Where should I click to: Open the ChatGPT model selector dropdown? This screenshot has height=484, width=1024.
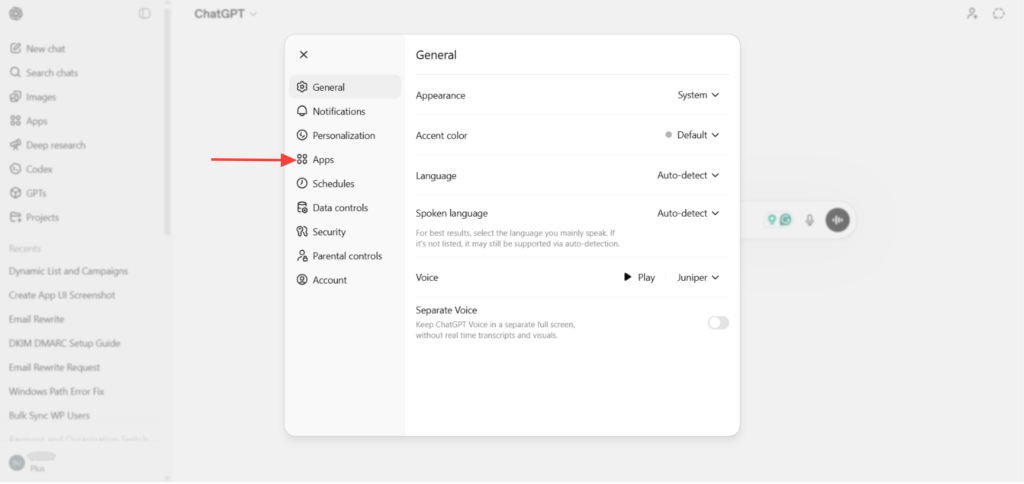point(225,14)
